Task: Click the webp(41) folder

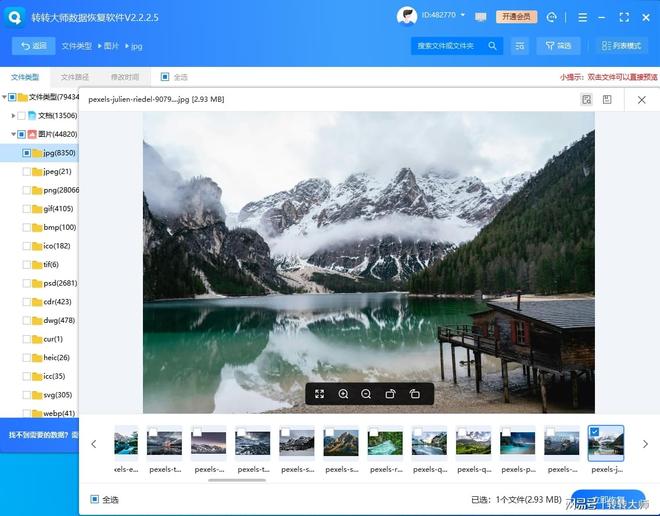Action: (53, 413)
